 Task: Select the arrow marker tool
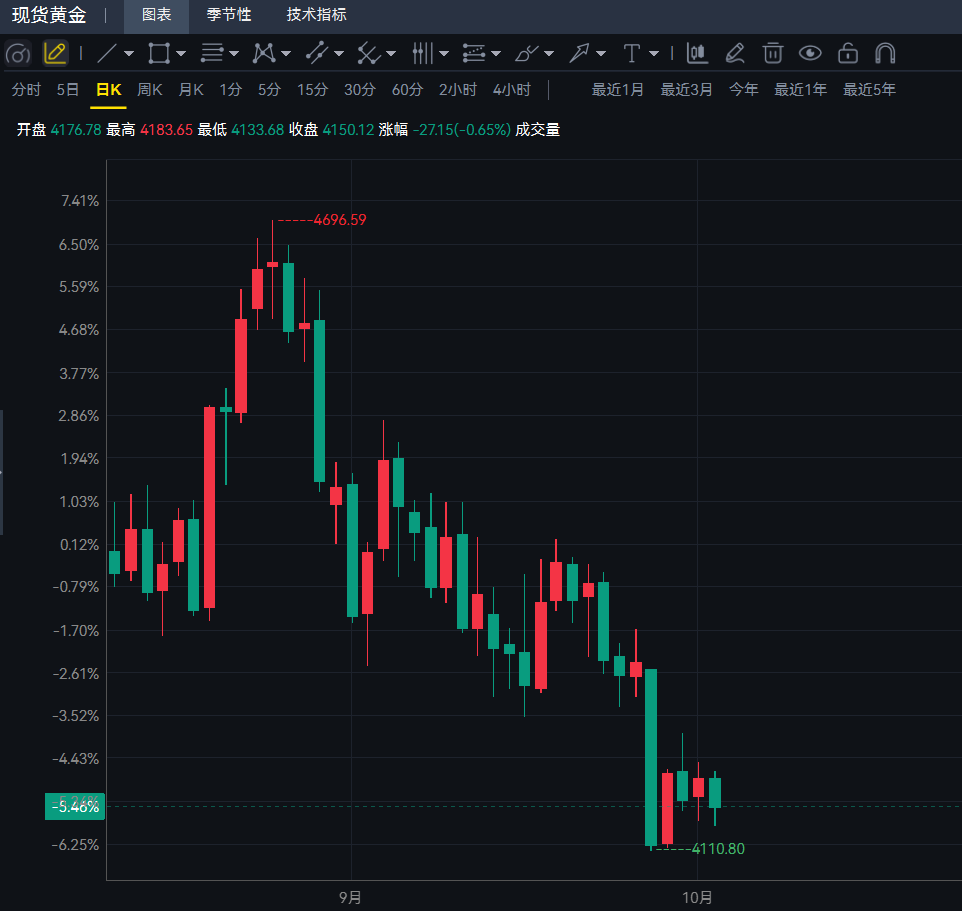click(x=579, y=53)
